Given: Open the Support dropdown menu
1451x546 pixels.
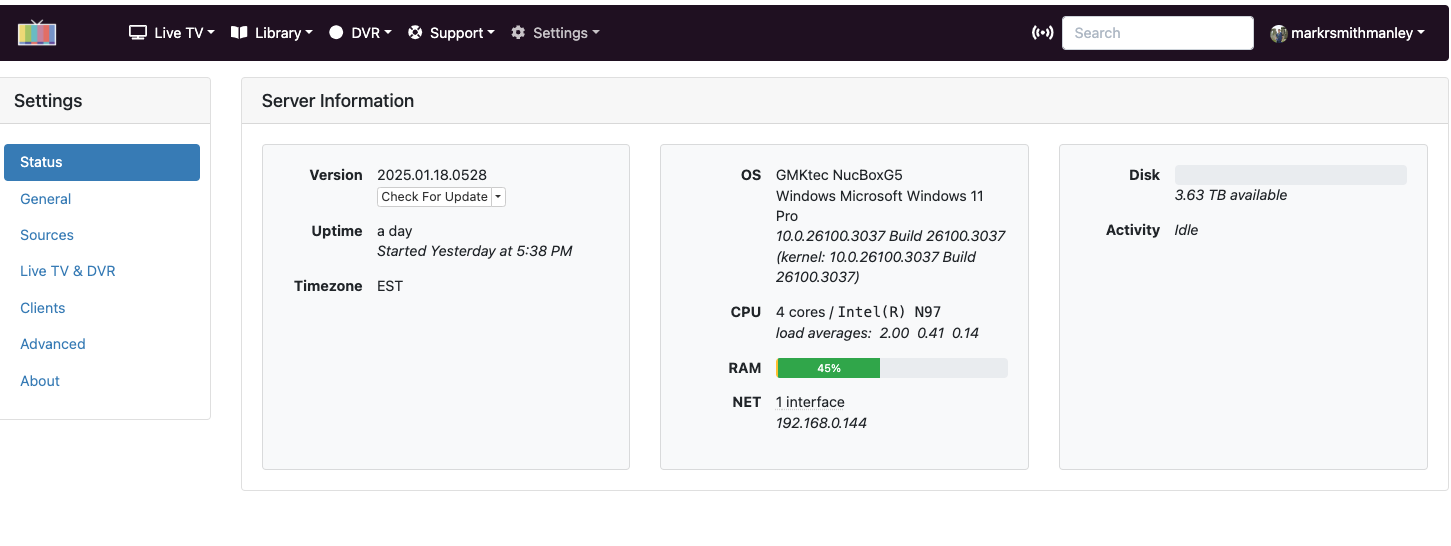Looking at the screenshot, I should coord(452,33).
